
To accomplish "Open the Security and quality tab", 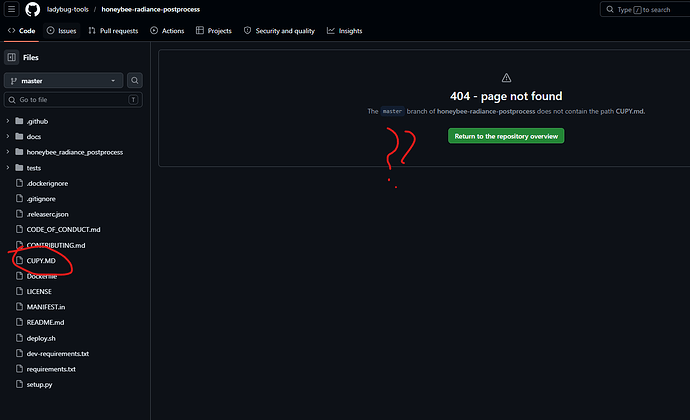I will [x=279, y=31].
